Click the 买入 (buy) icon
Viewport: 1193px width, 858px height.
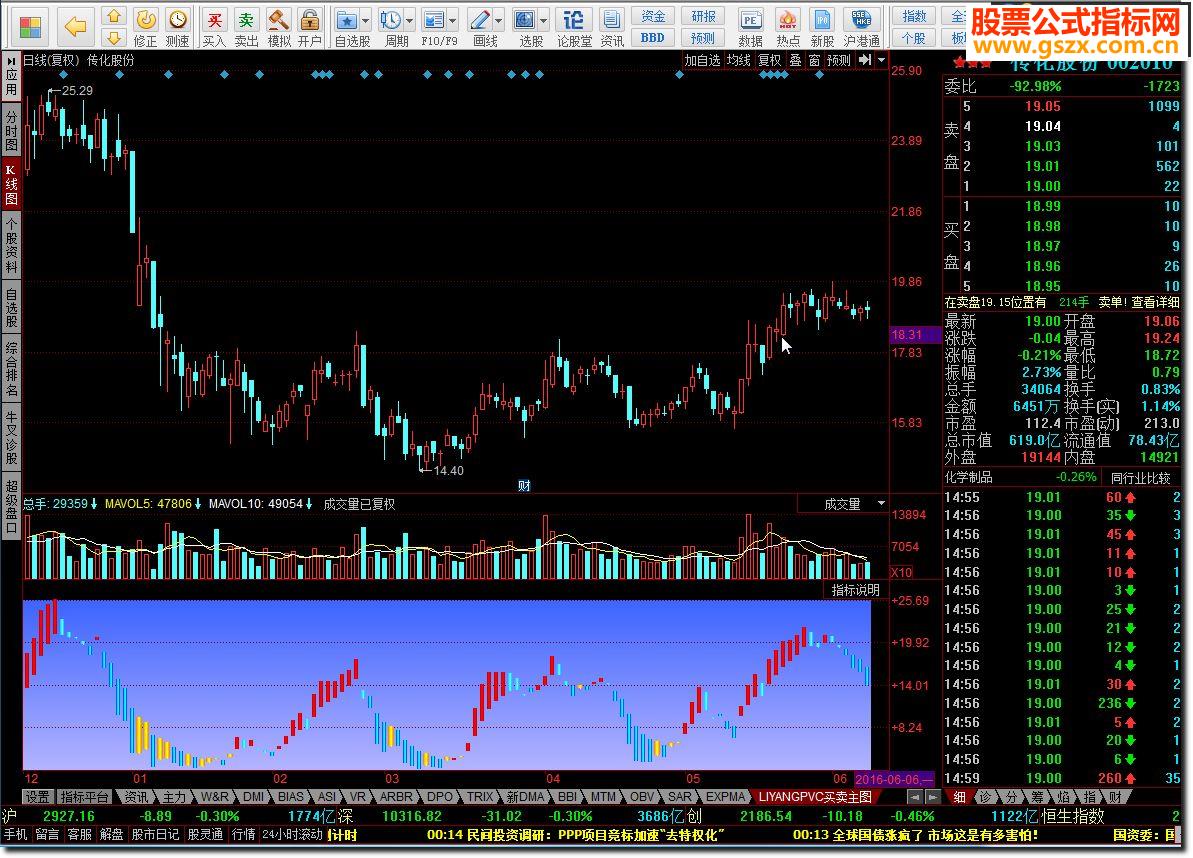pos(214,21)
